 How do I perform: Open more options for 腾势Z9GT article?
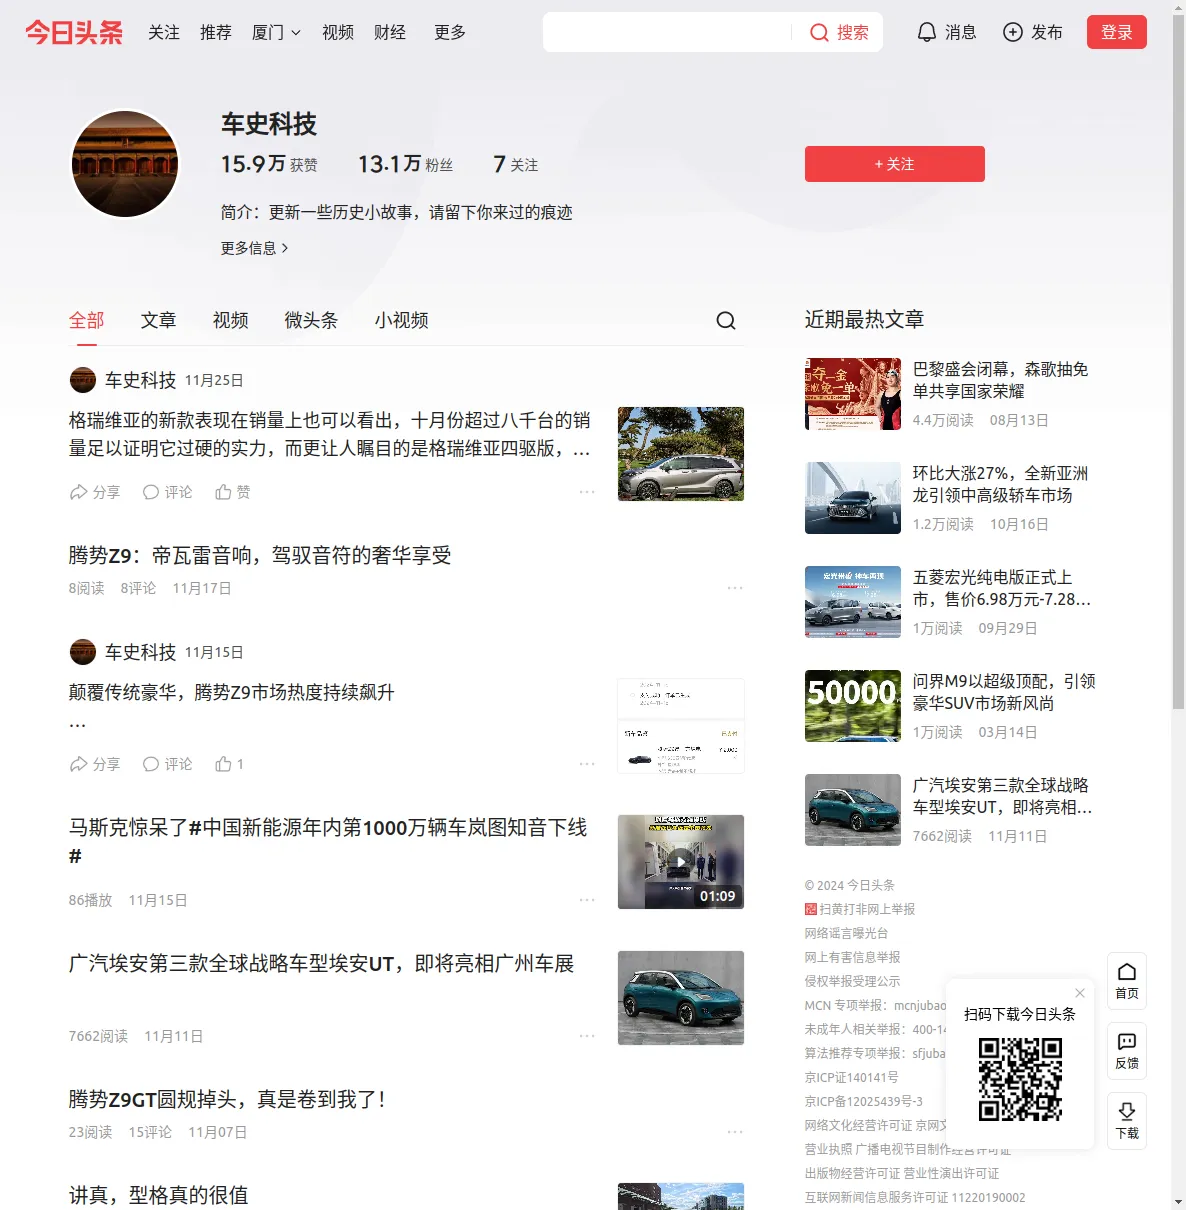coord(735,1132)
